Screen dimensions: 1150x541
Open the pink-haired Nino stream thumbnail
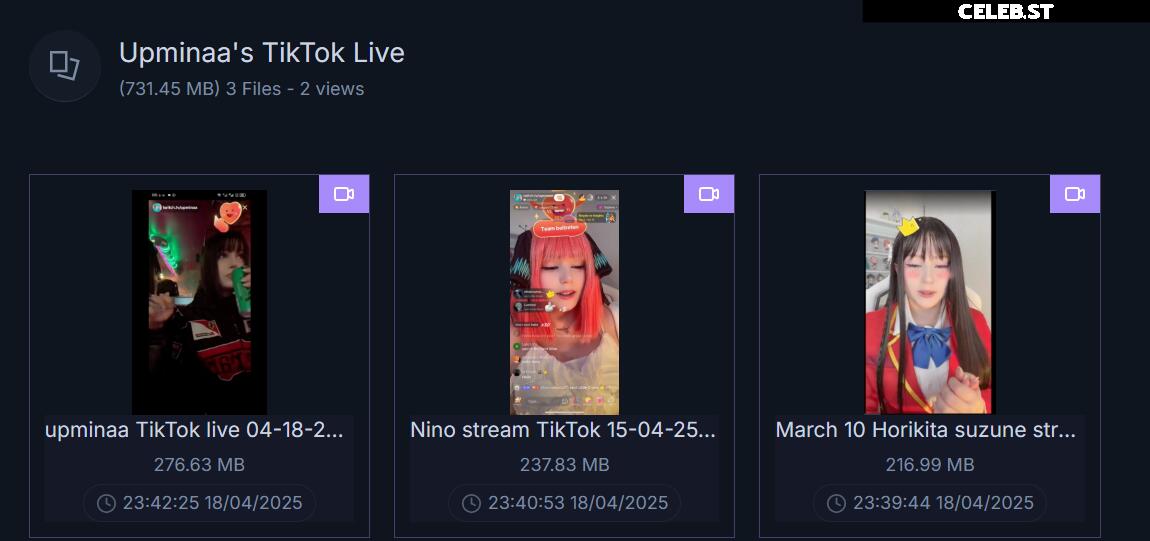565,302
